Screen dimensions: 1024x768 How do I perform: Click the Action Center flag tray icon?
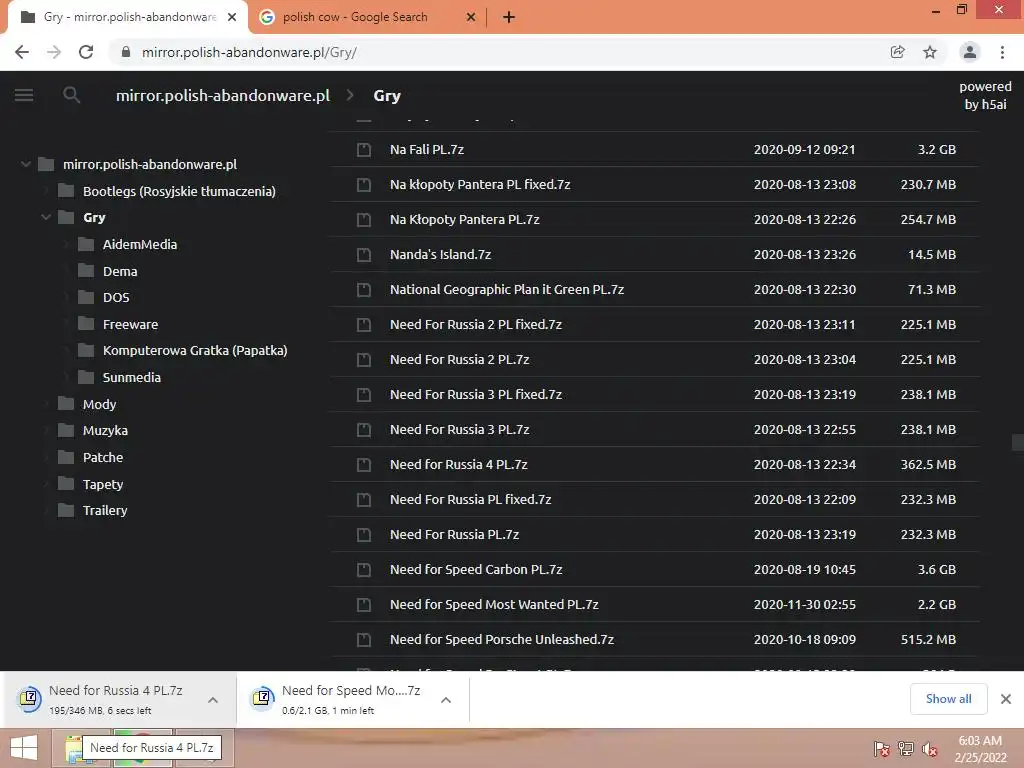pyautogui.click(x=881, y=749)
